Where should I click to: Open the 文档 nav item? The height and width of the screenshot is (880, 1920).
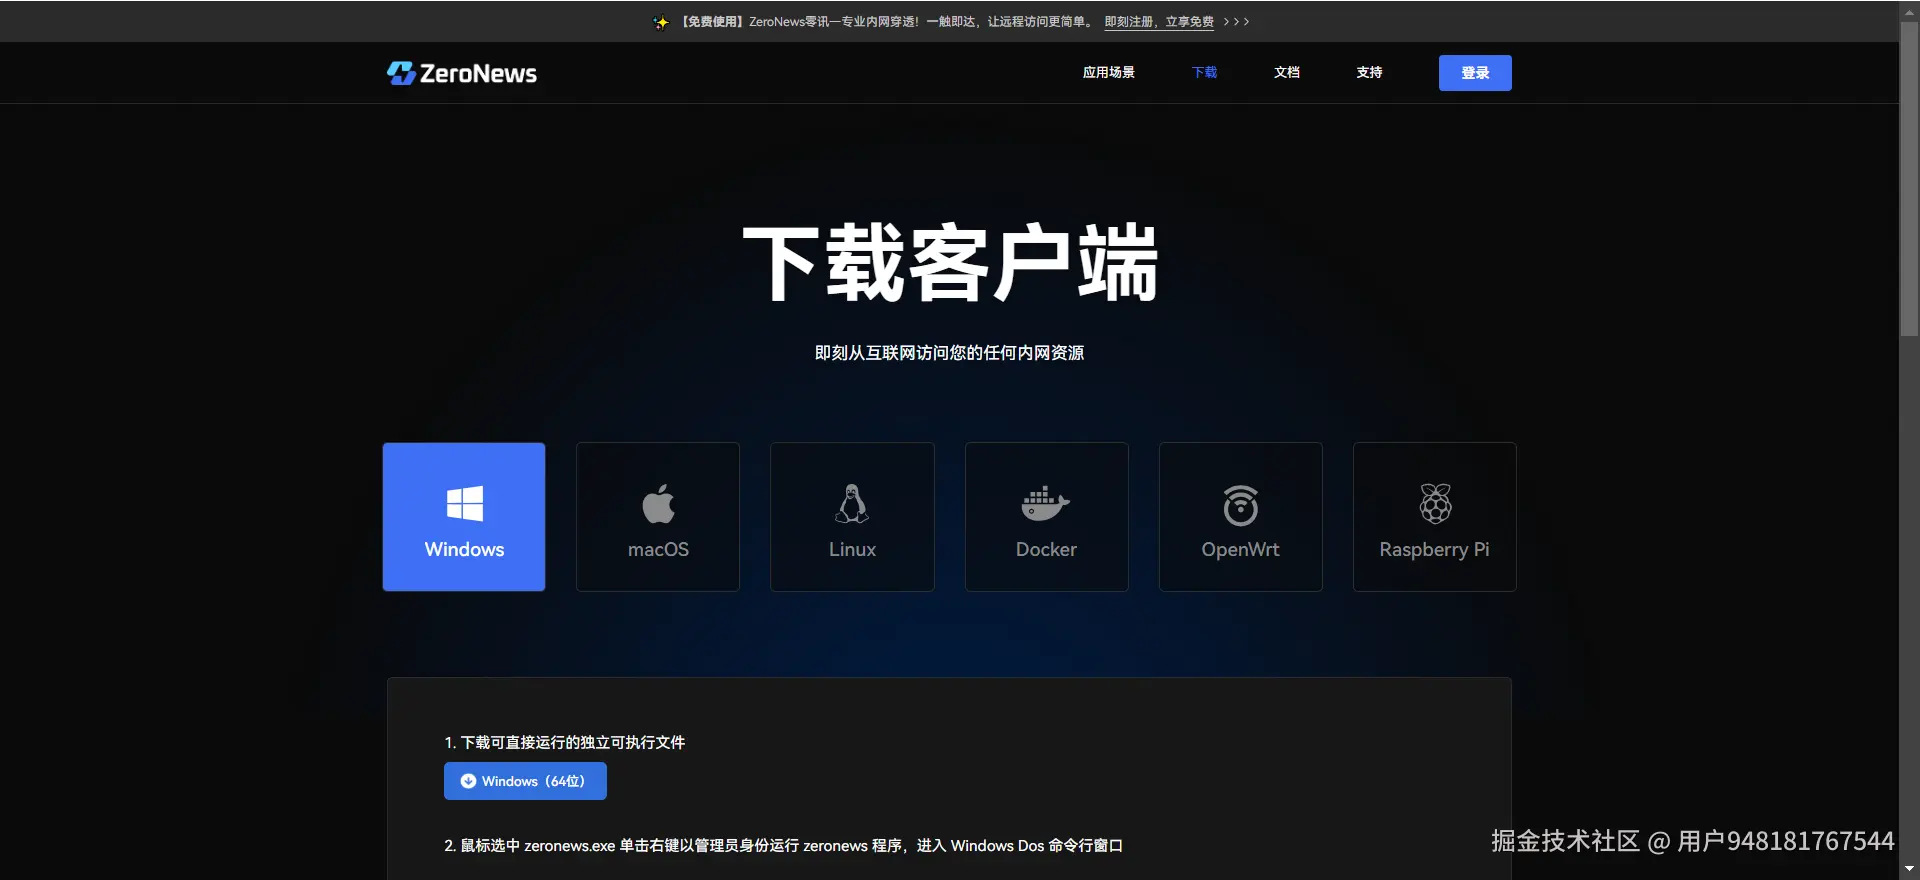coord(1287,72)
